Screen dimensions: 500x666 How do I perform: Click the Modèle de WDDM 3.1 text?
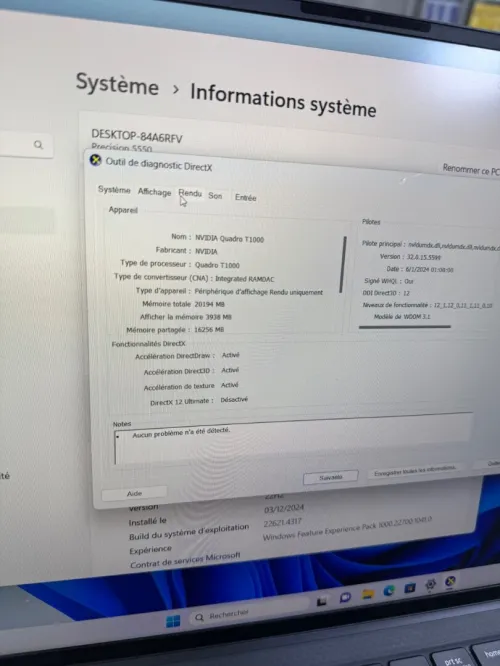(x=402, y=316)
